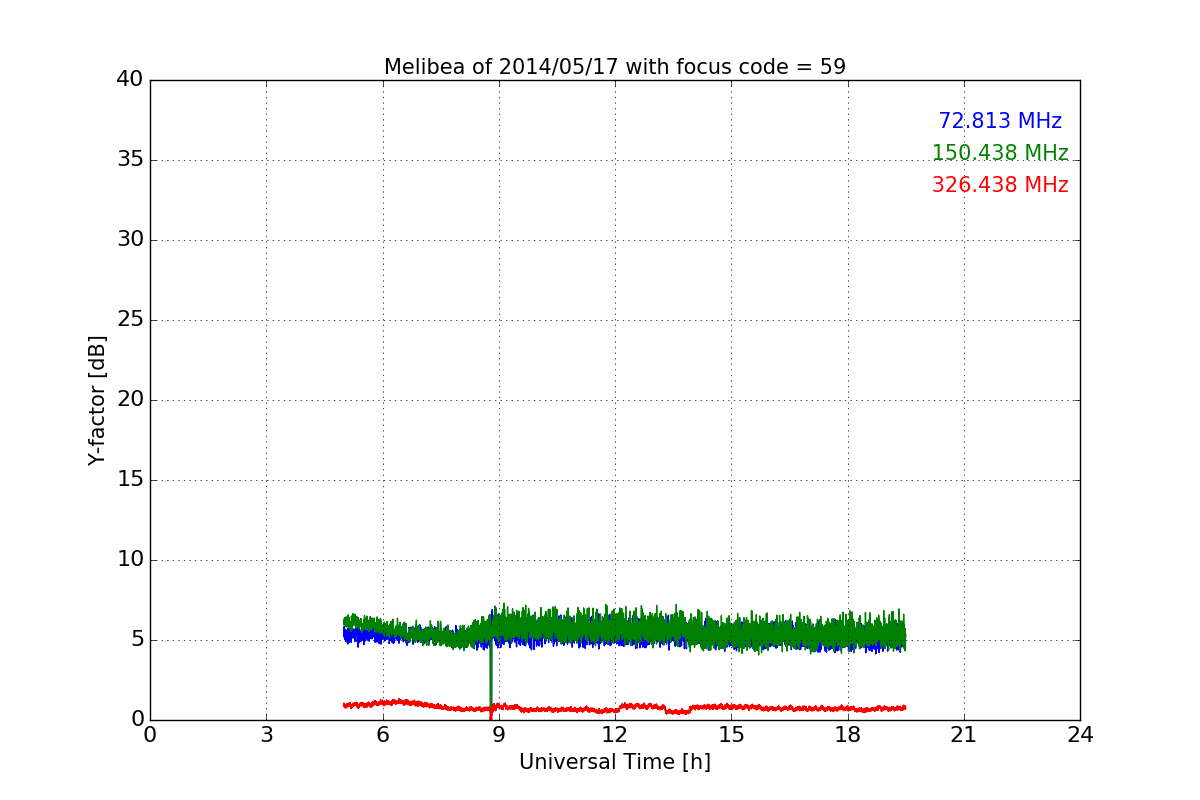Click the Universal Time [h] axis label
Screen dimensions: 1200x800
click(615, 762)
